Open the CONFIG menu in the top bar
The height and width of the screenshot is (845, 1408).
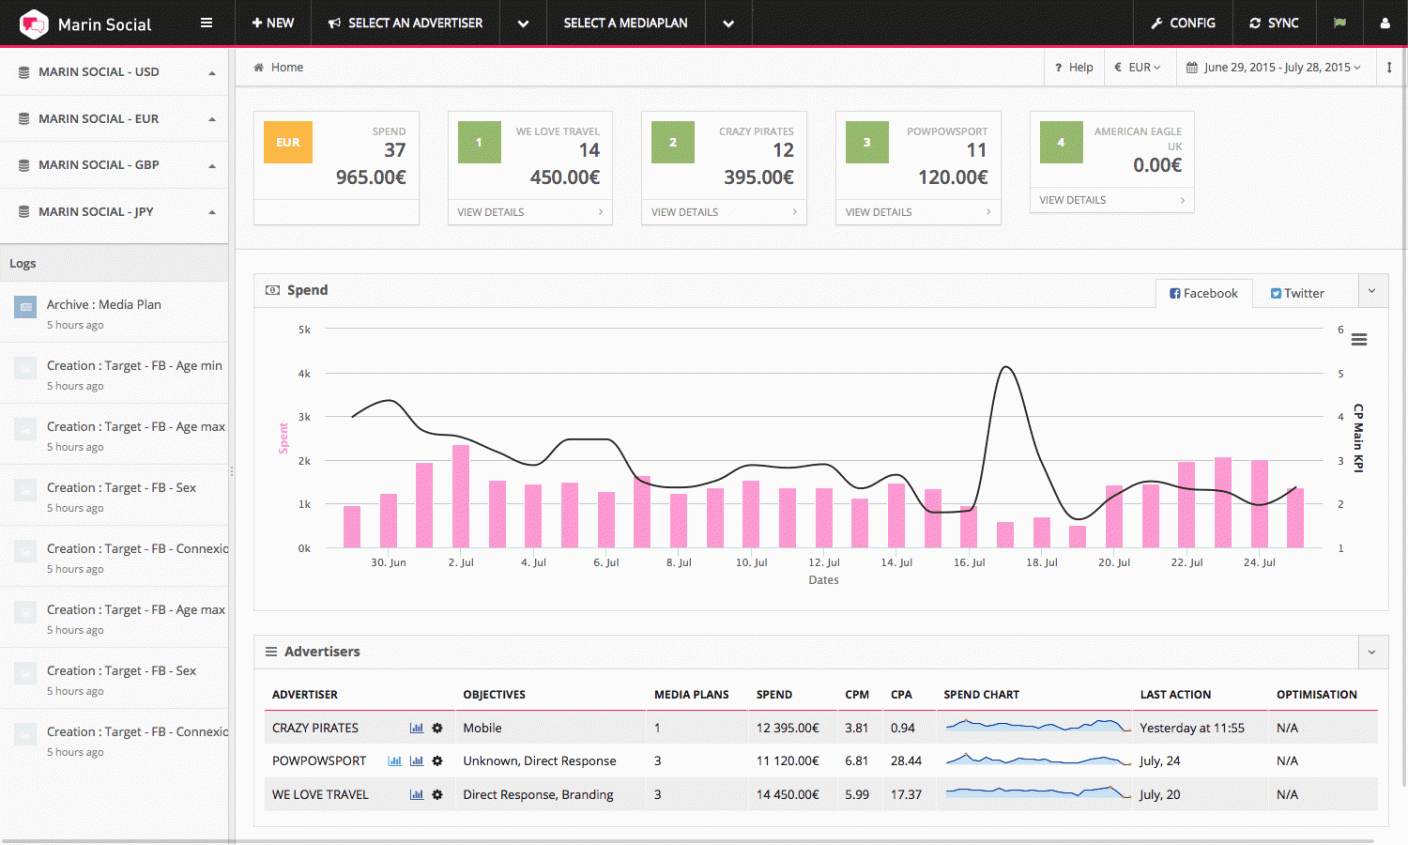tap(1183, 22)
